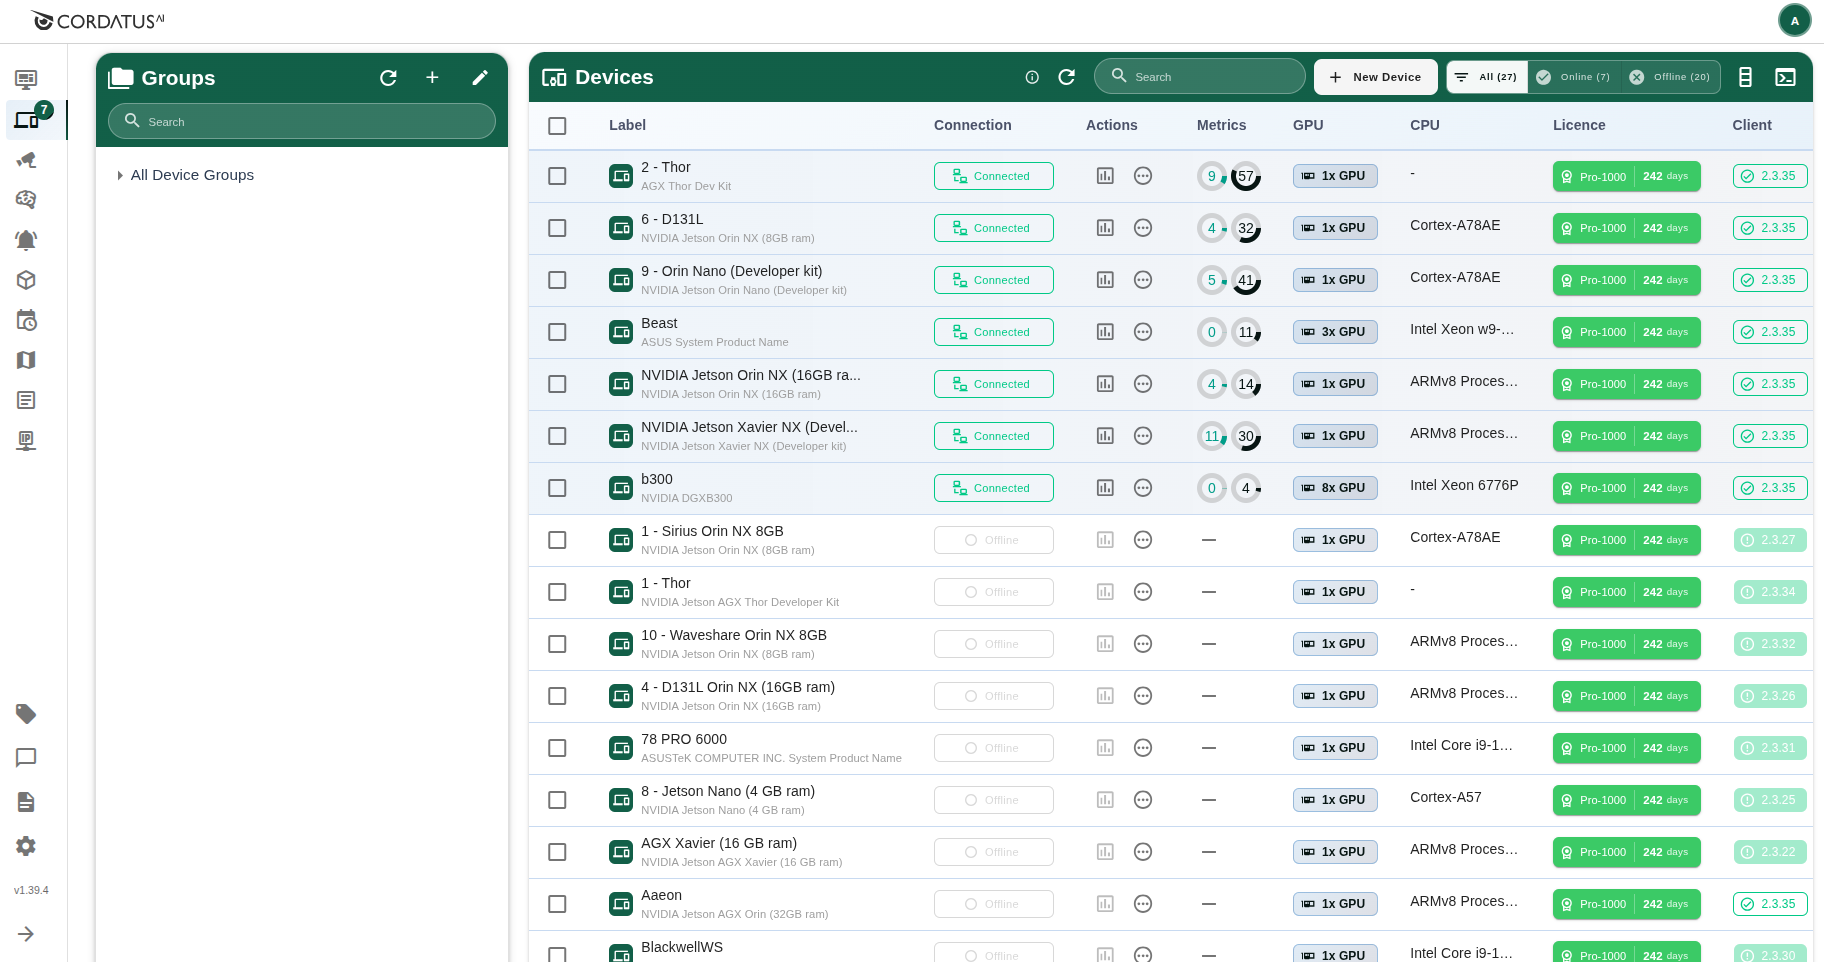Click the 57 metric gauge for 2 - Thor
This screenshot has height=962, width=1824.
point(1246,176)
